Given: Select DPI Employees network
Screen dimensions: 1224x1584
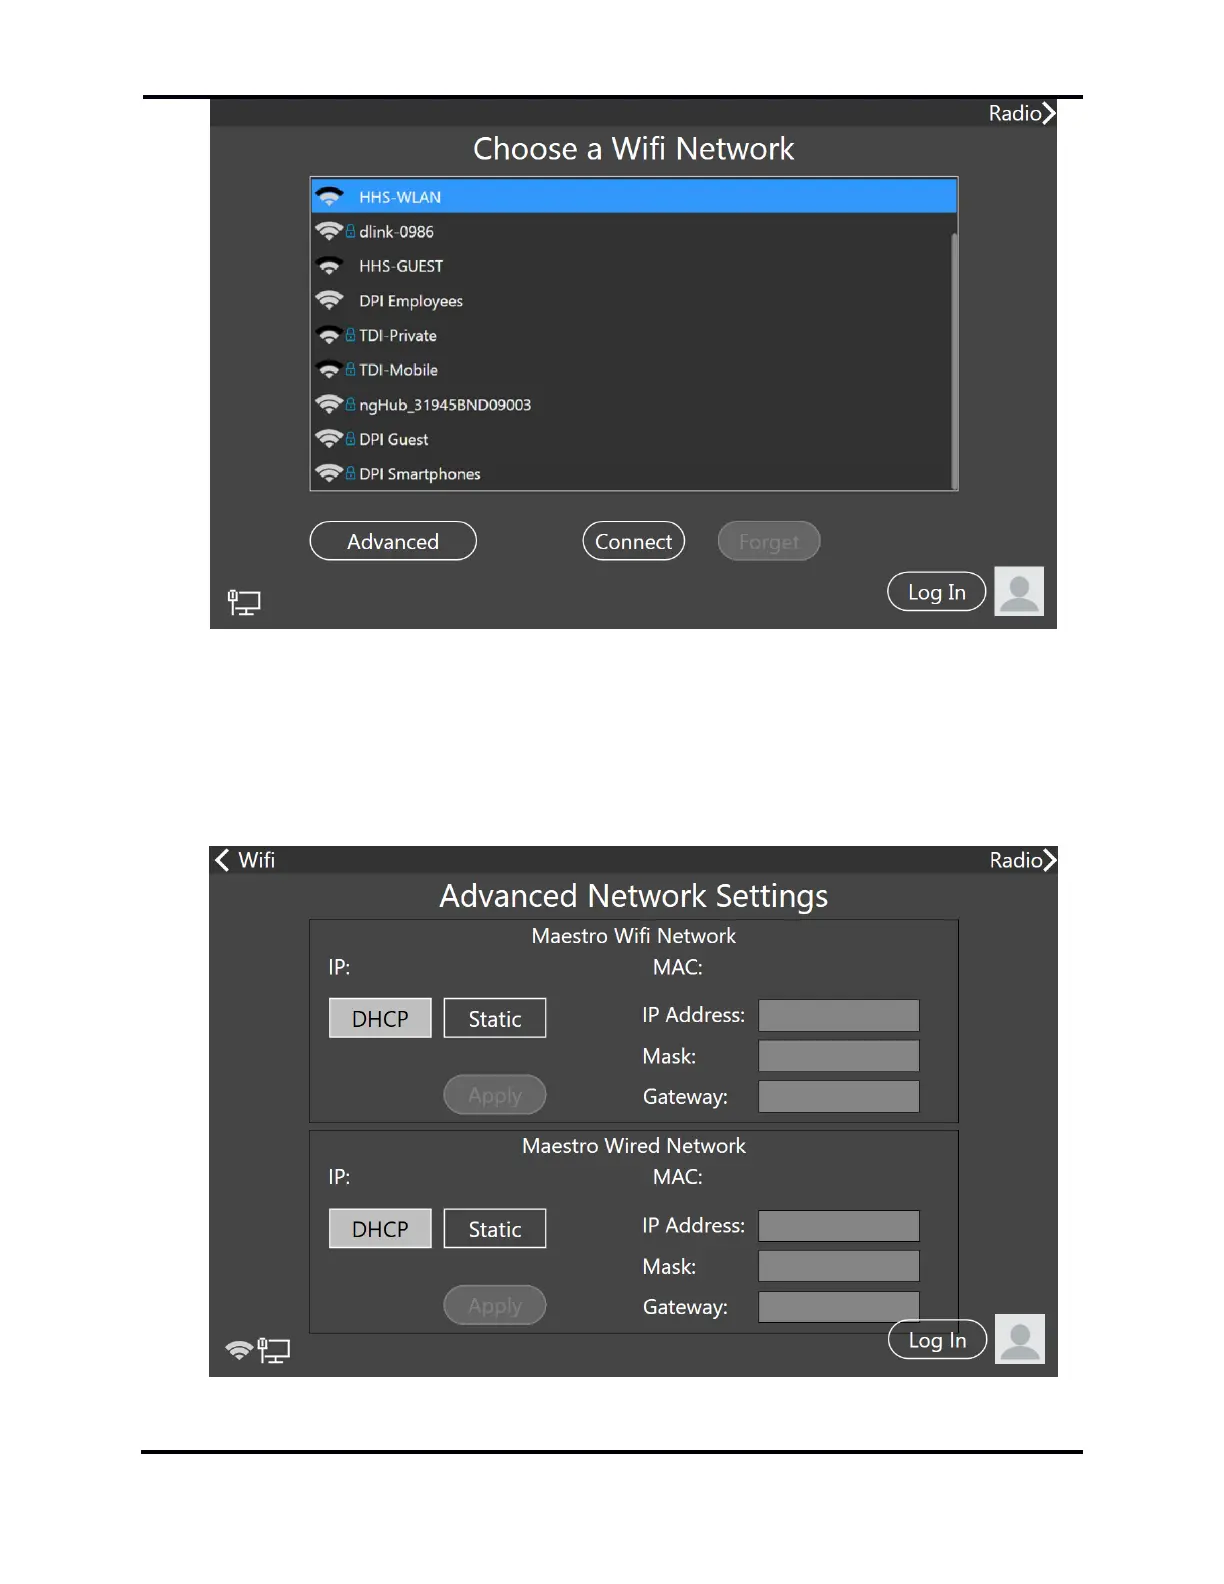Looking at the screenshot, I should tap(634, 300).
